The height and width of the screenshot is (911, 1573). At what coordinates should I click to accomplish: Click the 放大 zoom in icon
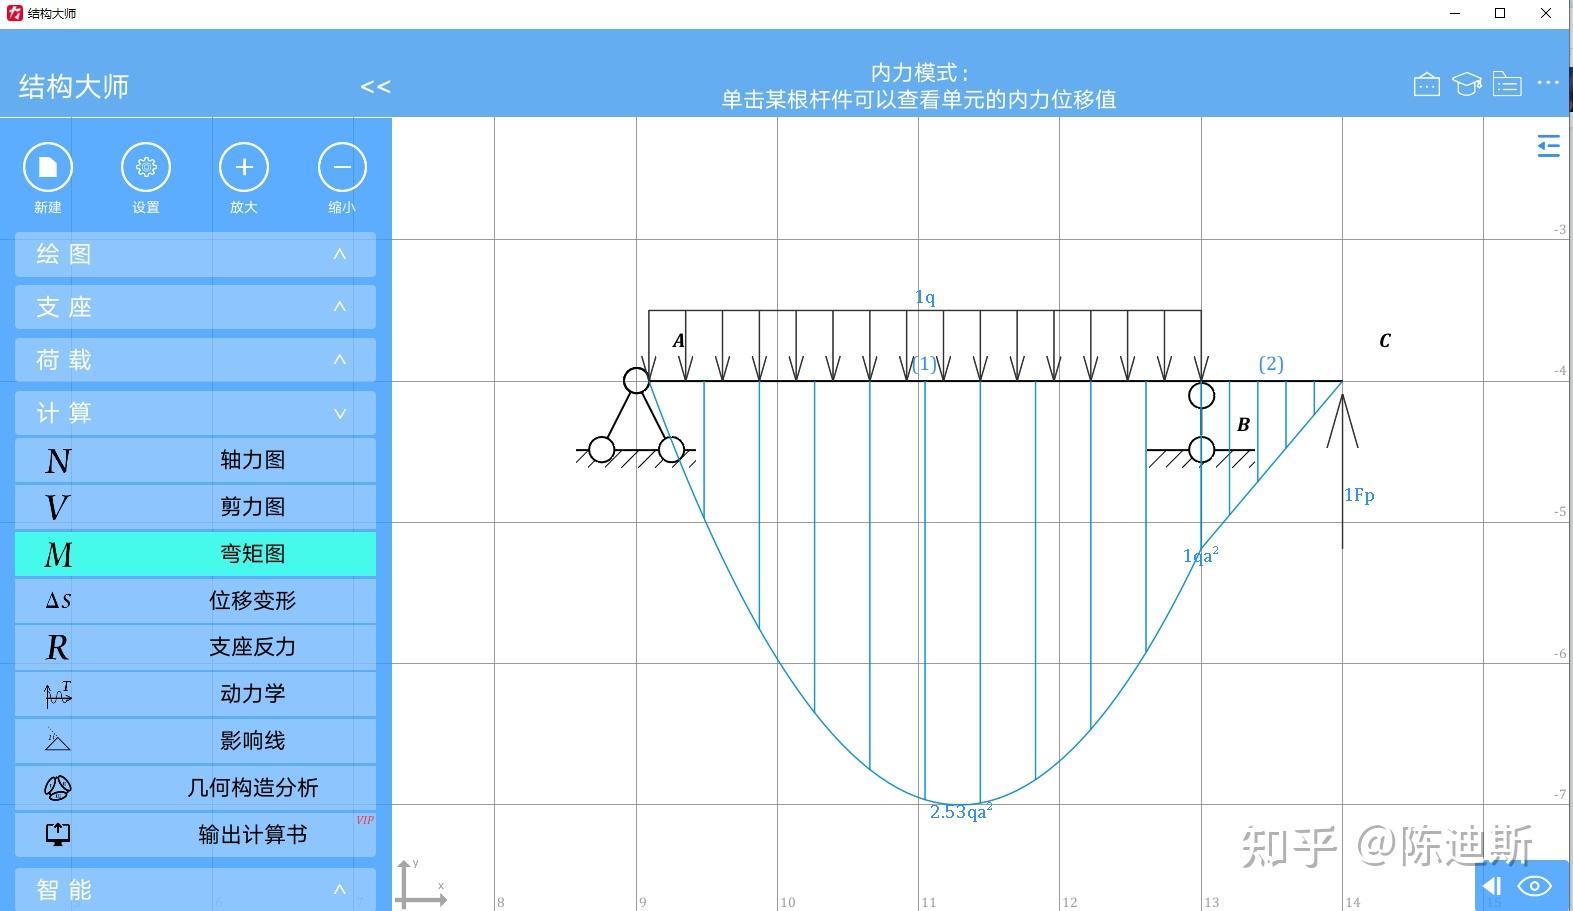[x=244, y=168]
